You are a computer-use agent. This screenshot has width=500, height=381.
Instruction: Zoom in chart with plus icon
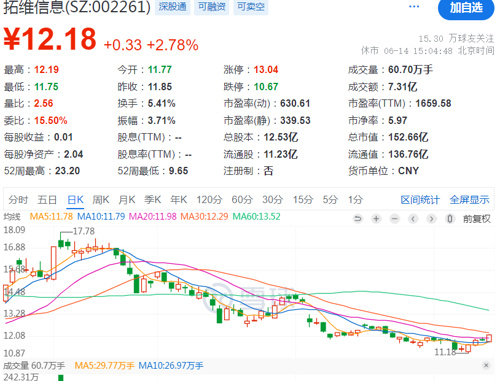click(376, 219)
